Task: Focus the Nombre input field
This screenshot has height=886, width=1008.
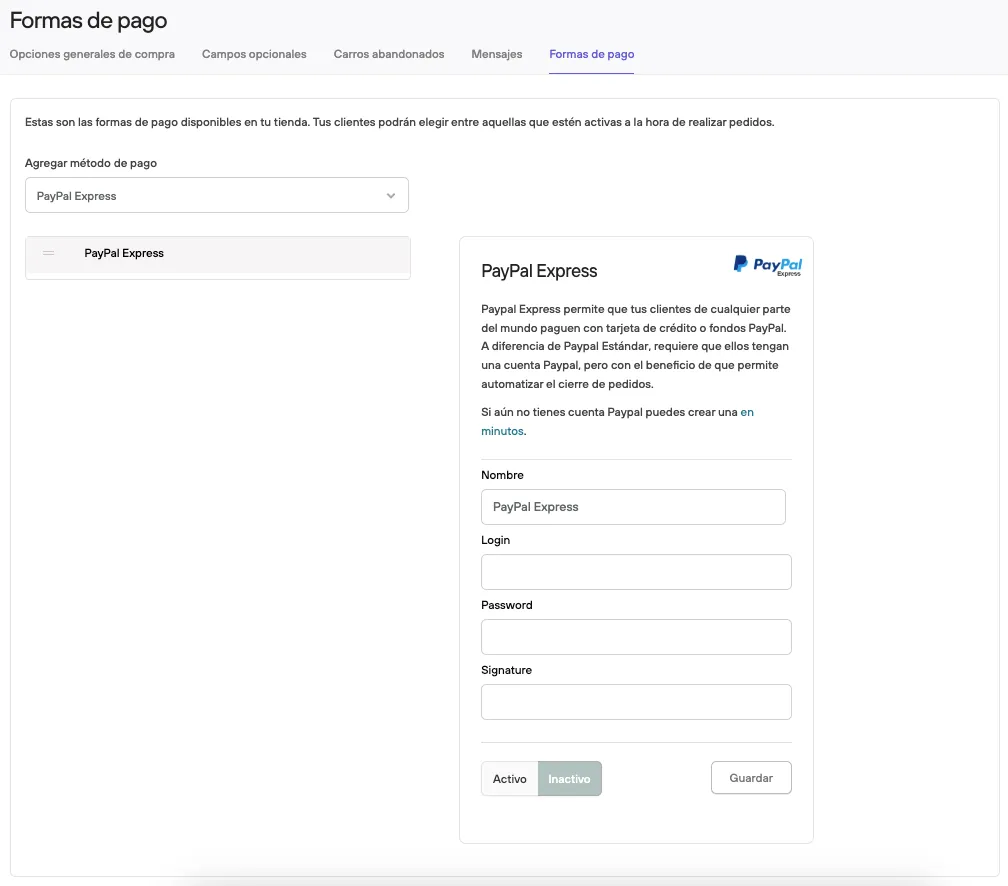Action: point(633,507)
